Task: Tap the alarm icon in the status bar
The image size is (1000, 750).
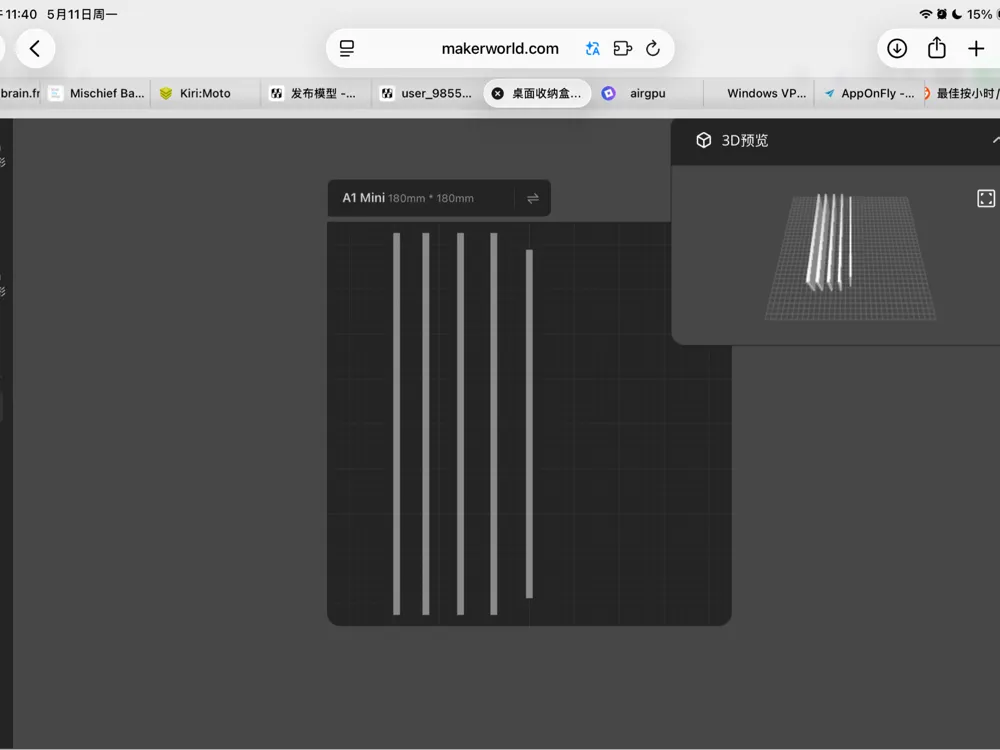Action: click(x=942, y=14)
